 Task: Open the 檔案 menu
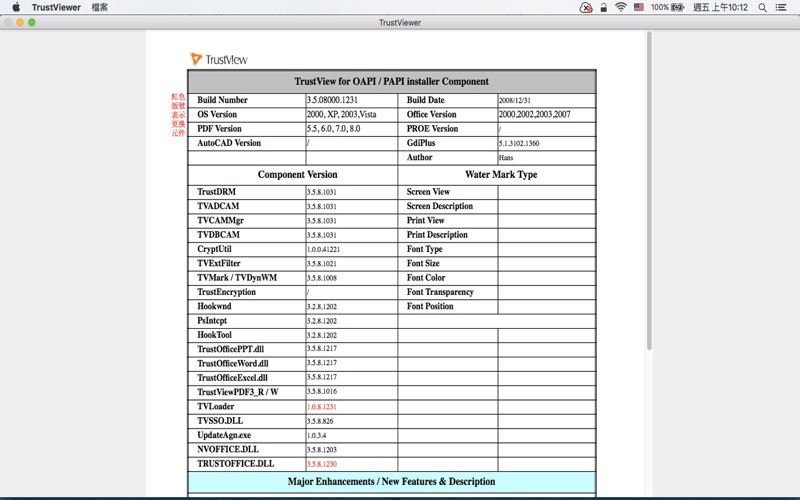99,7
